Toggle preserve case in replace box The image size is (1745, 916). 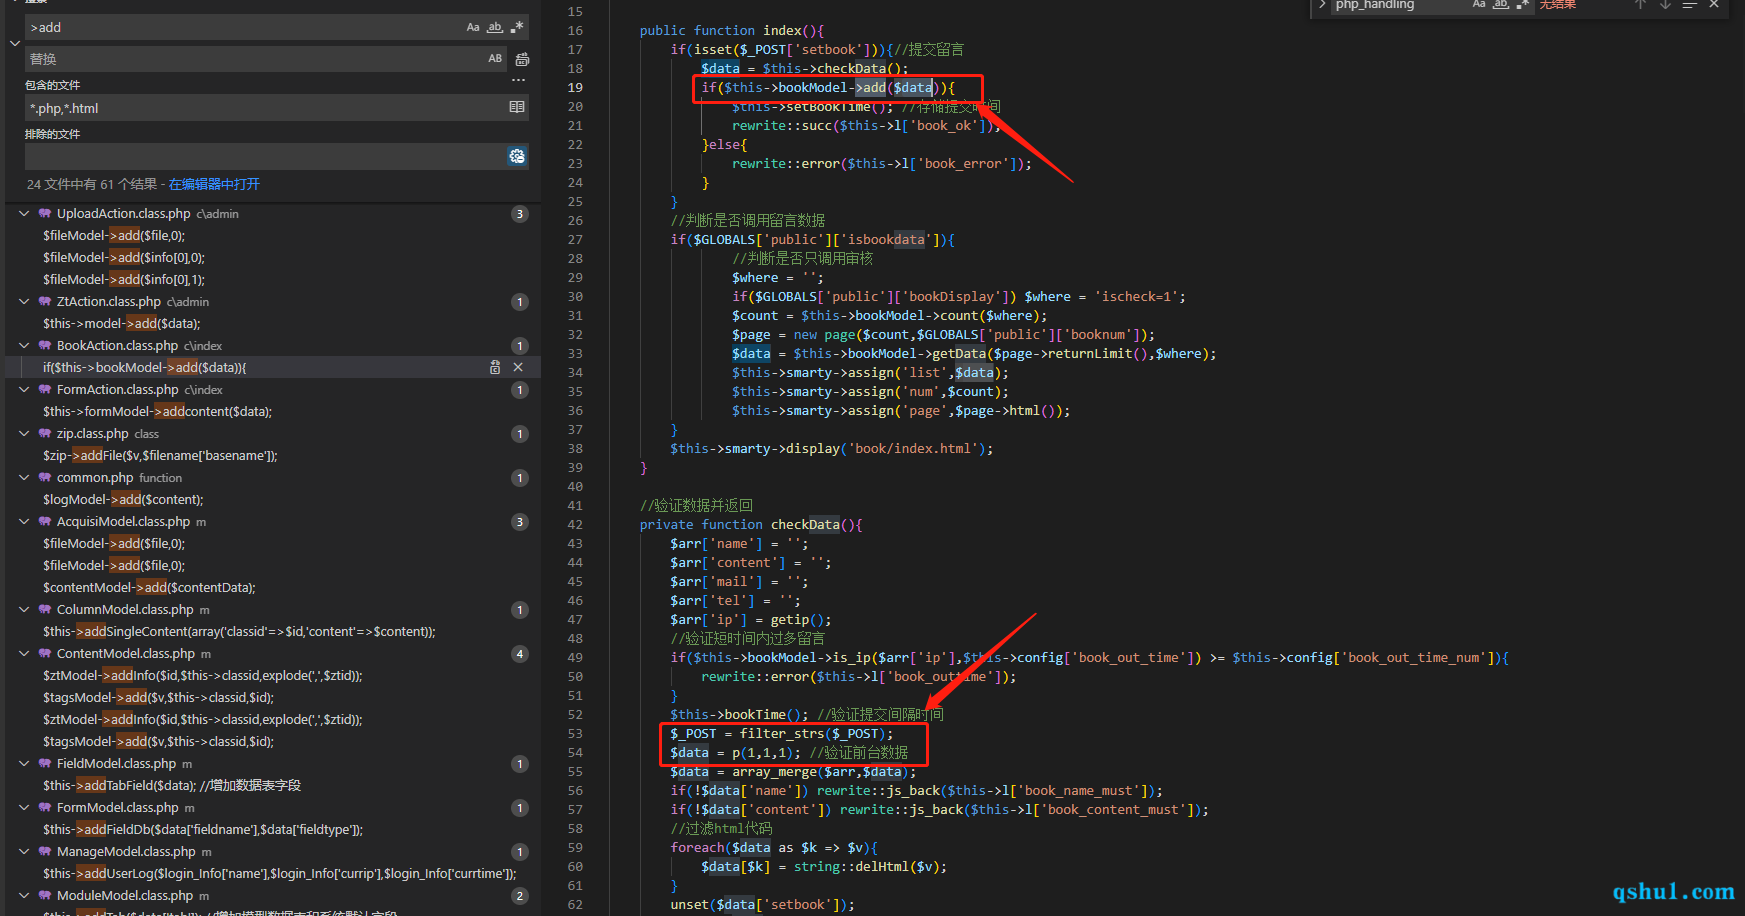point(495,59)
